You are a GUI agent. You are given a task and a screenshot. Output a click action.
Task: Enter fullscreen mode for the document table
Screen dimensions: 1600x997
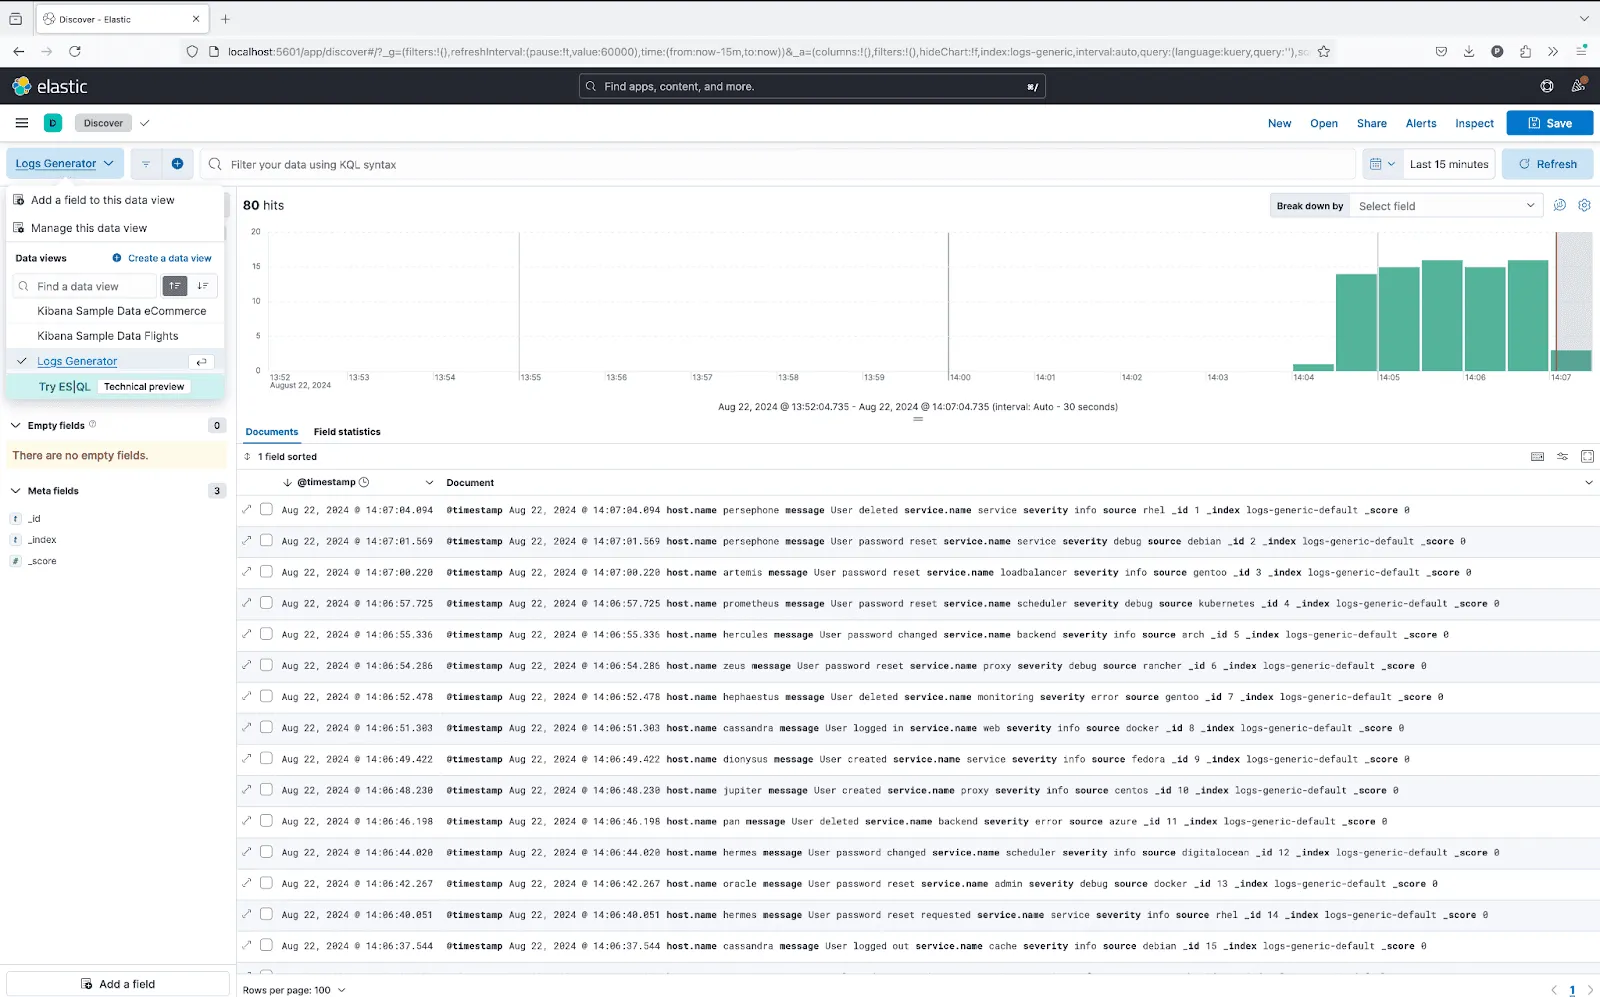(1587, 456)
